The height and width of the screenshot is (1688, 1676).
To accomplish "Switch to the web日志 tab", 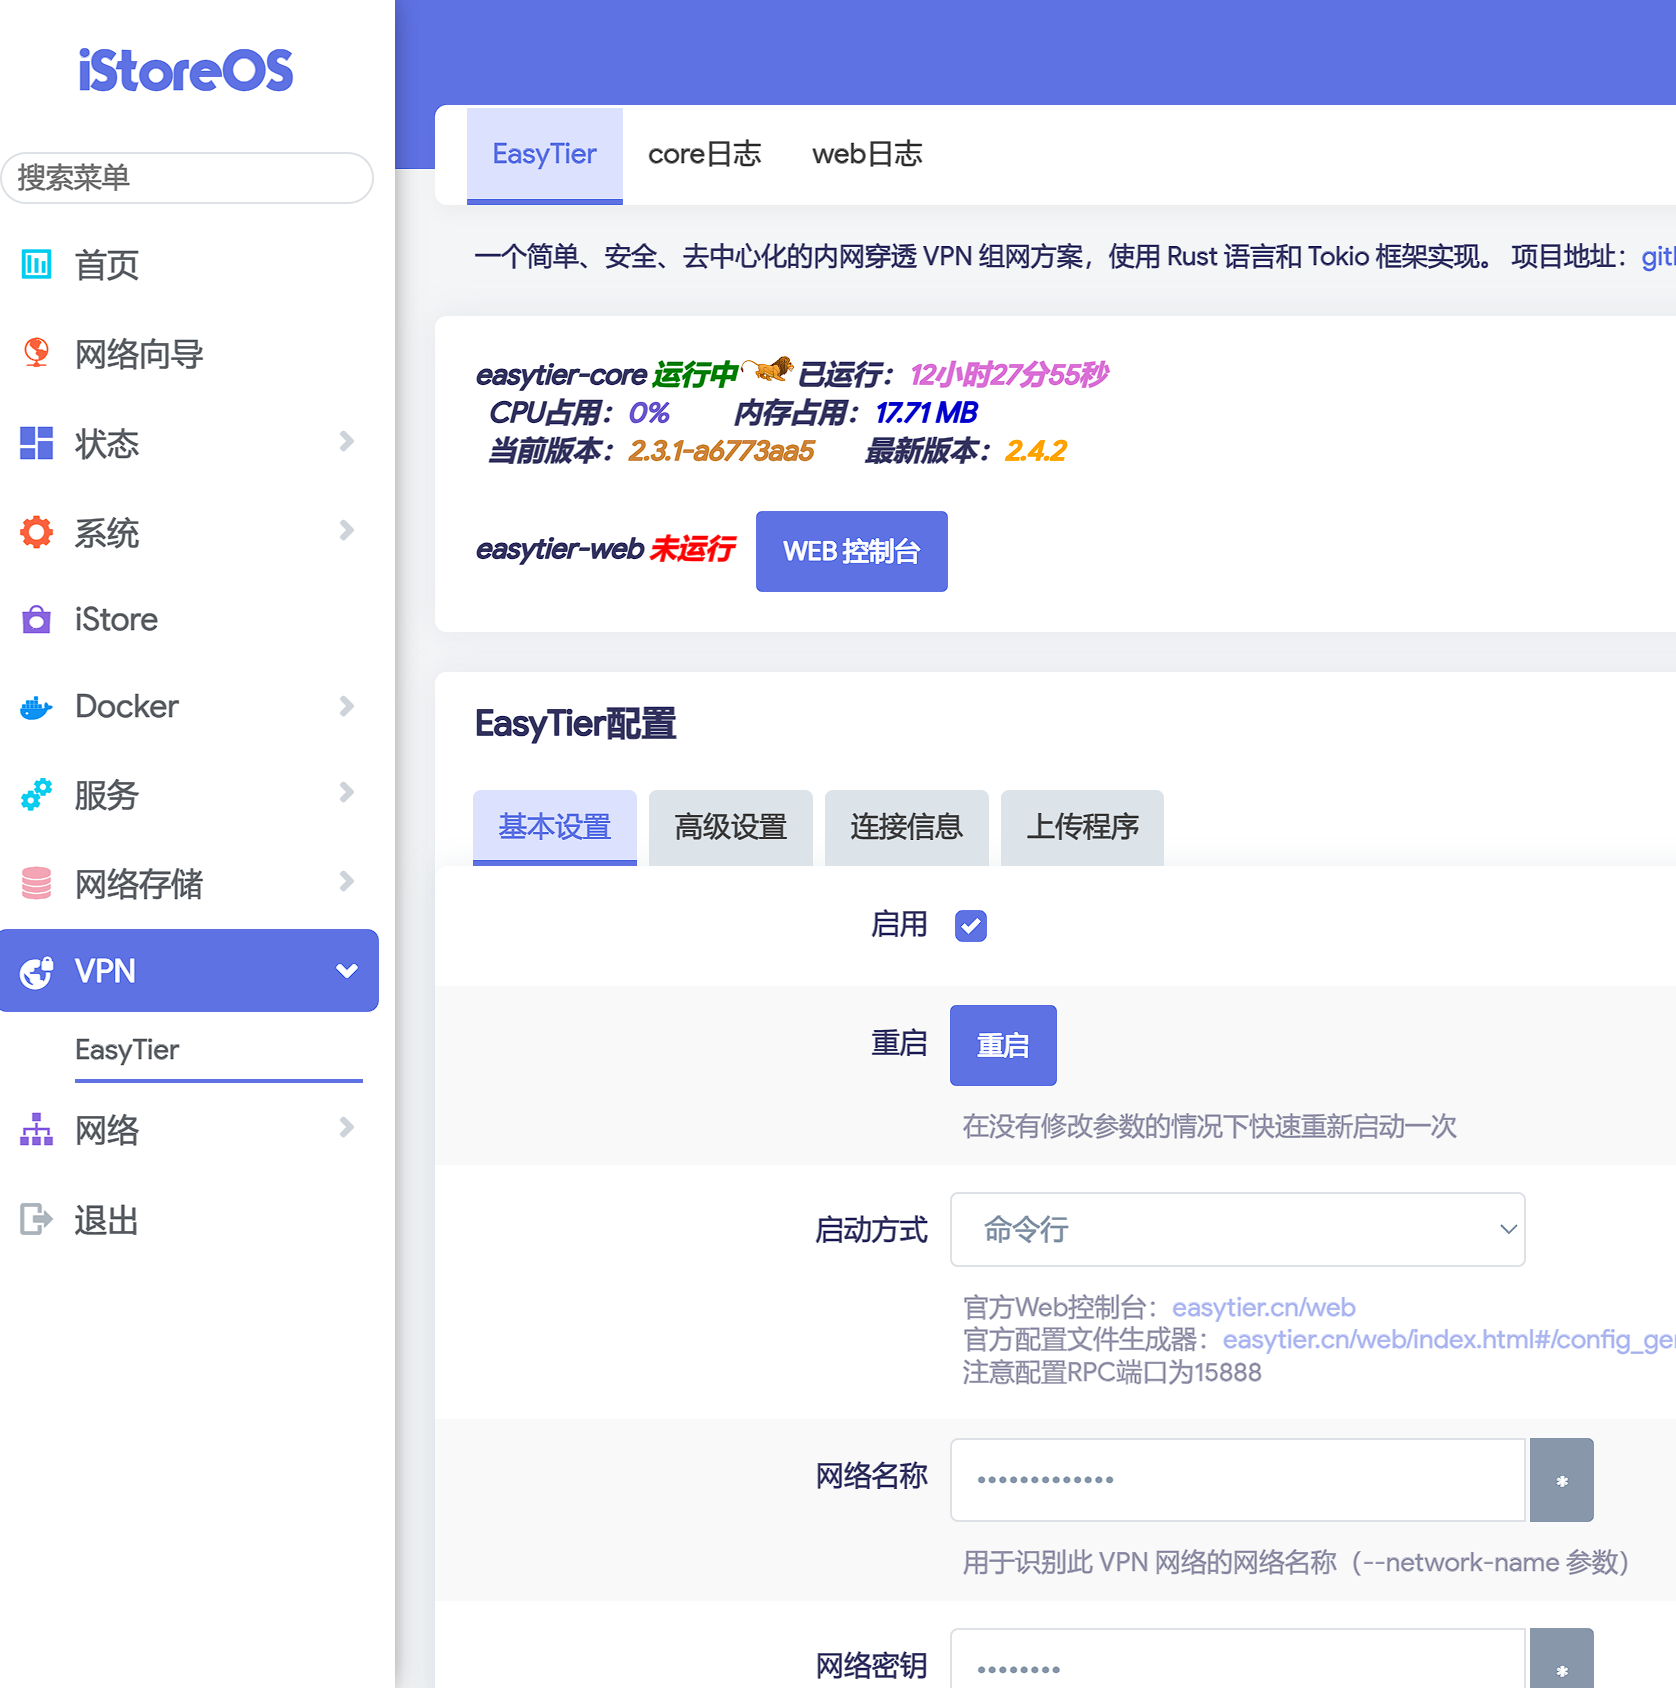I will pyautogui.click(x=867, y=155).
